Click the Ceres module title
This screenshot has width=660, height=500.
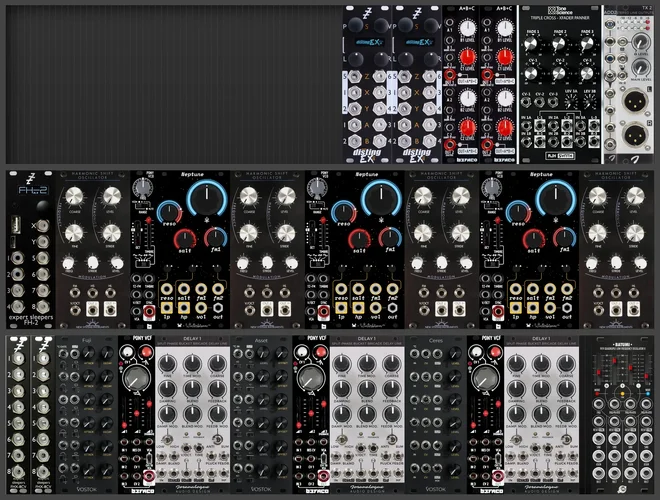coord(436,340)
